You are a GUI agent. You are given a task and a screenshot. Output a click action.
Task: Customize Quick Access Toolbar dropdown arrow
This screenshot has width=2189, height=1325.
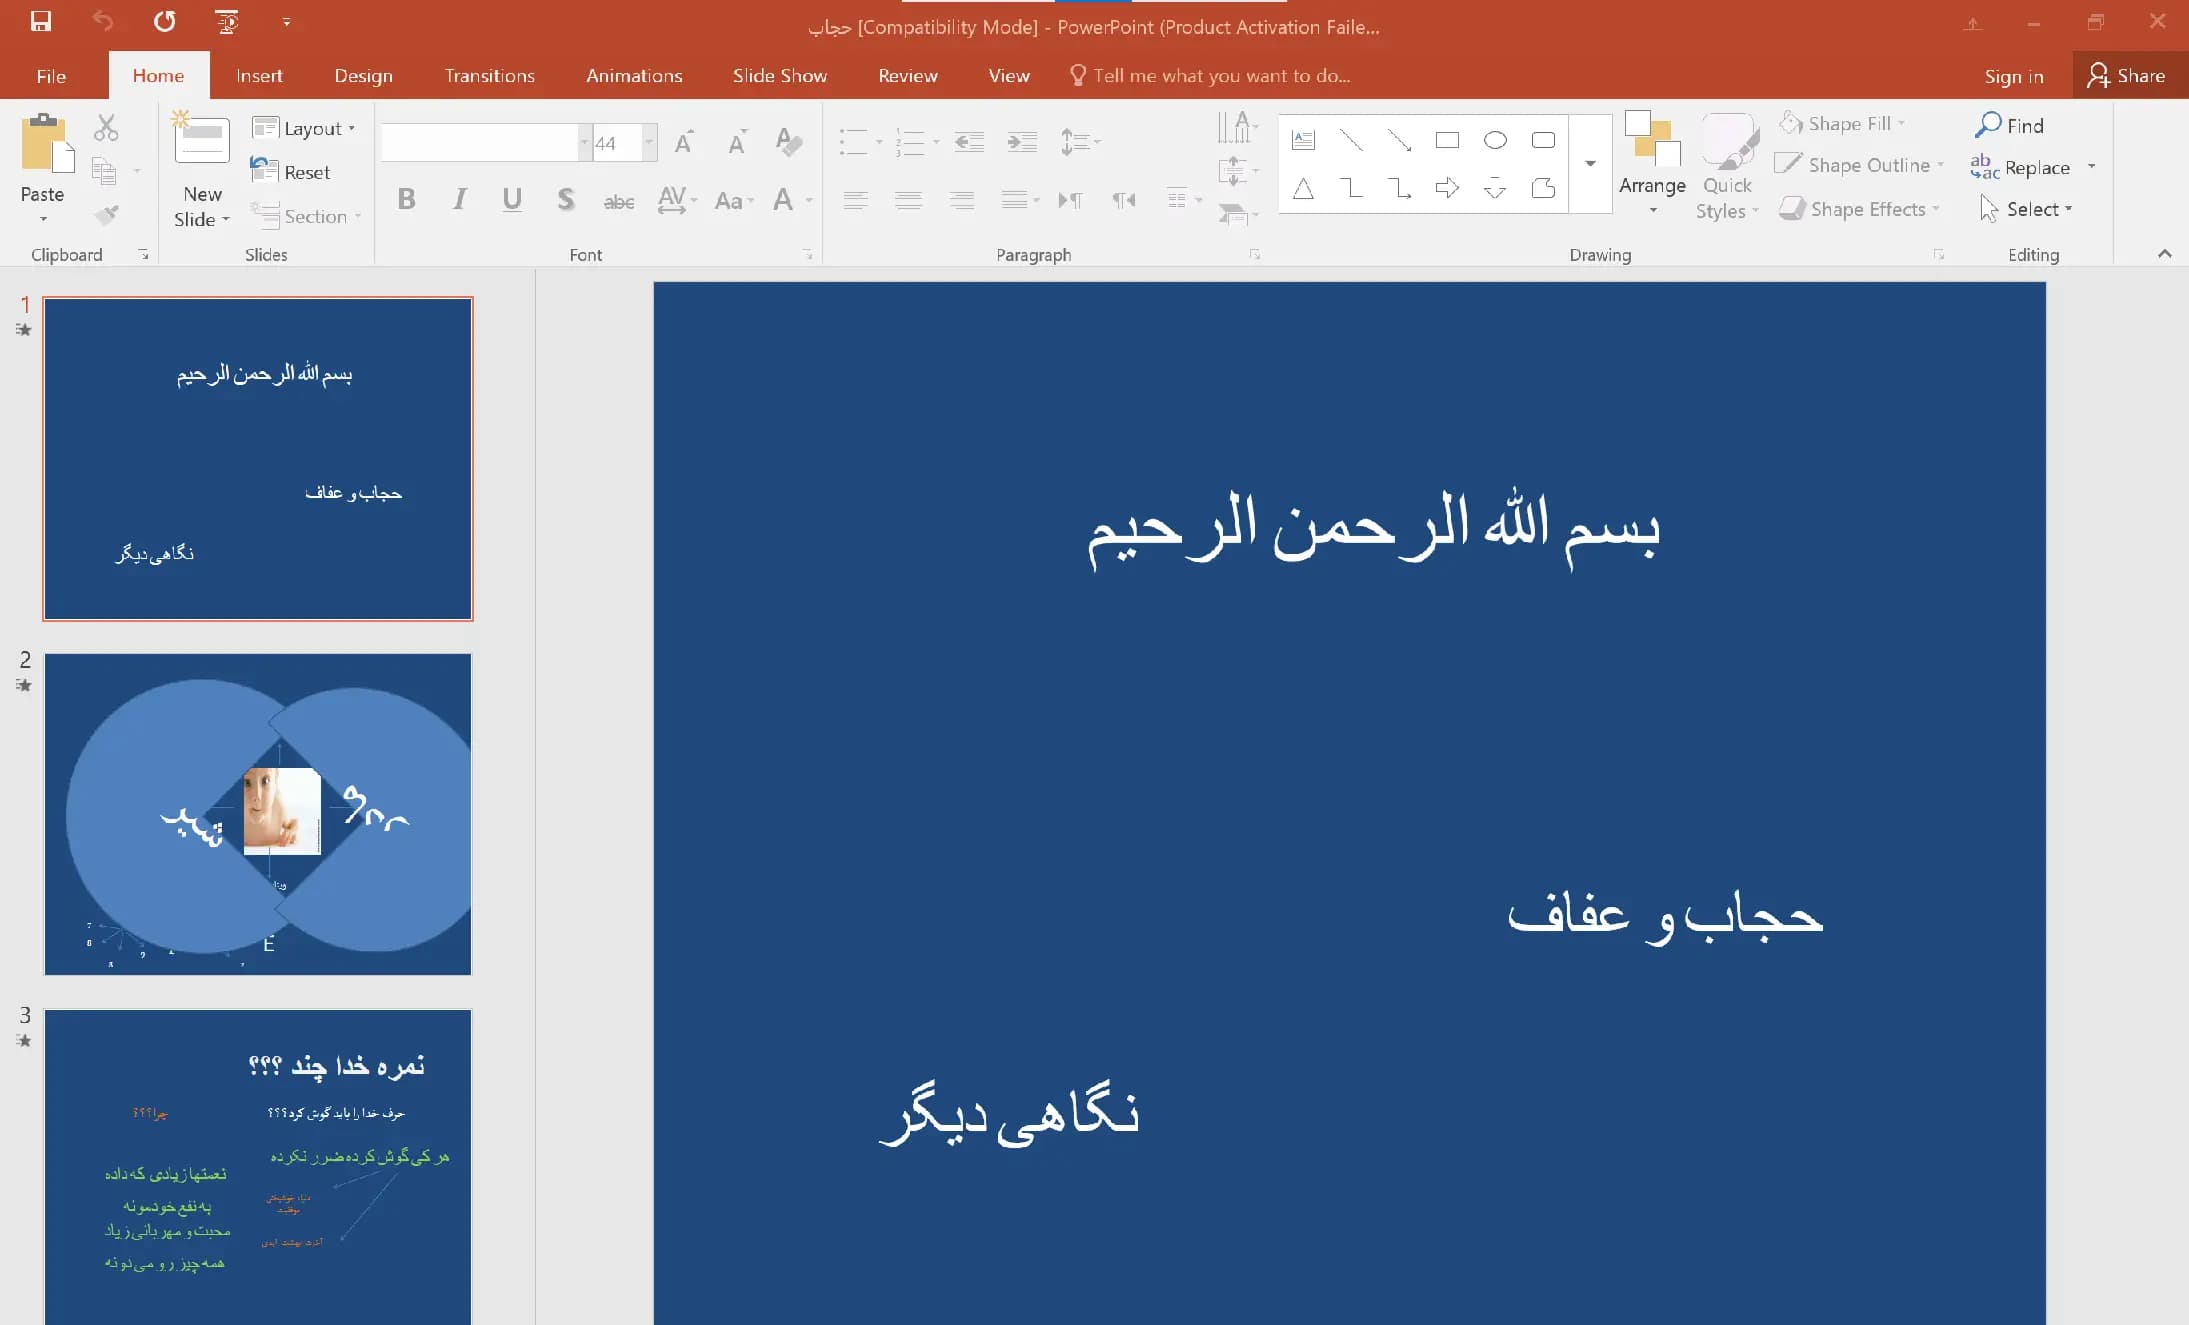coord(286,21)
